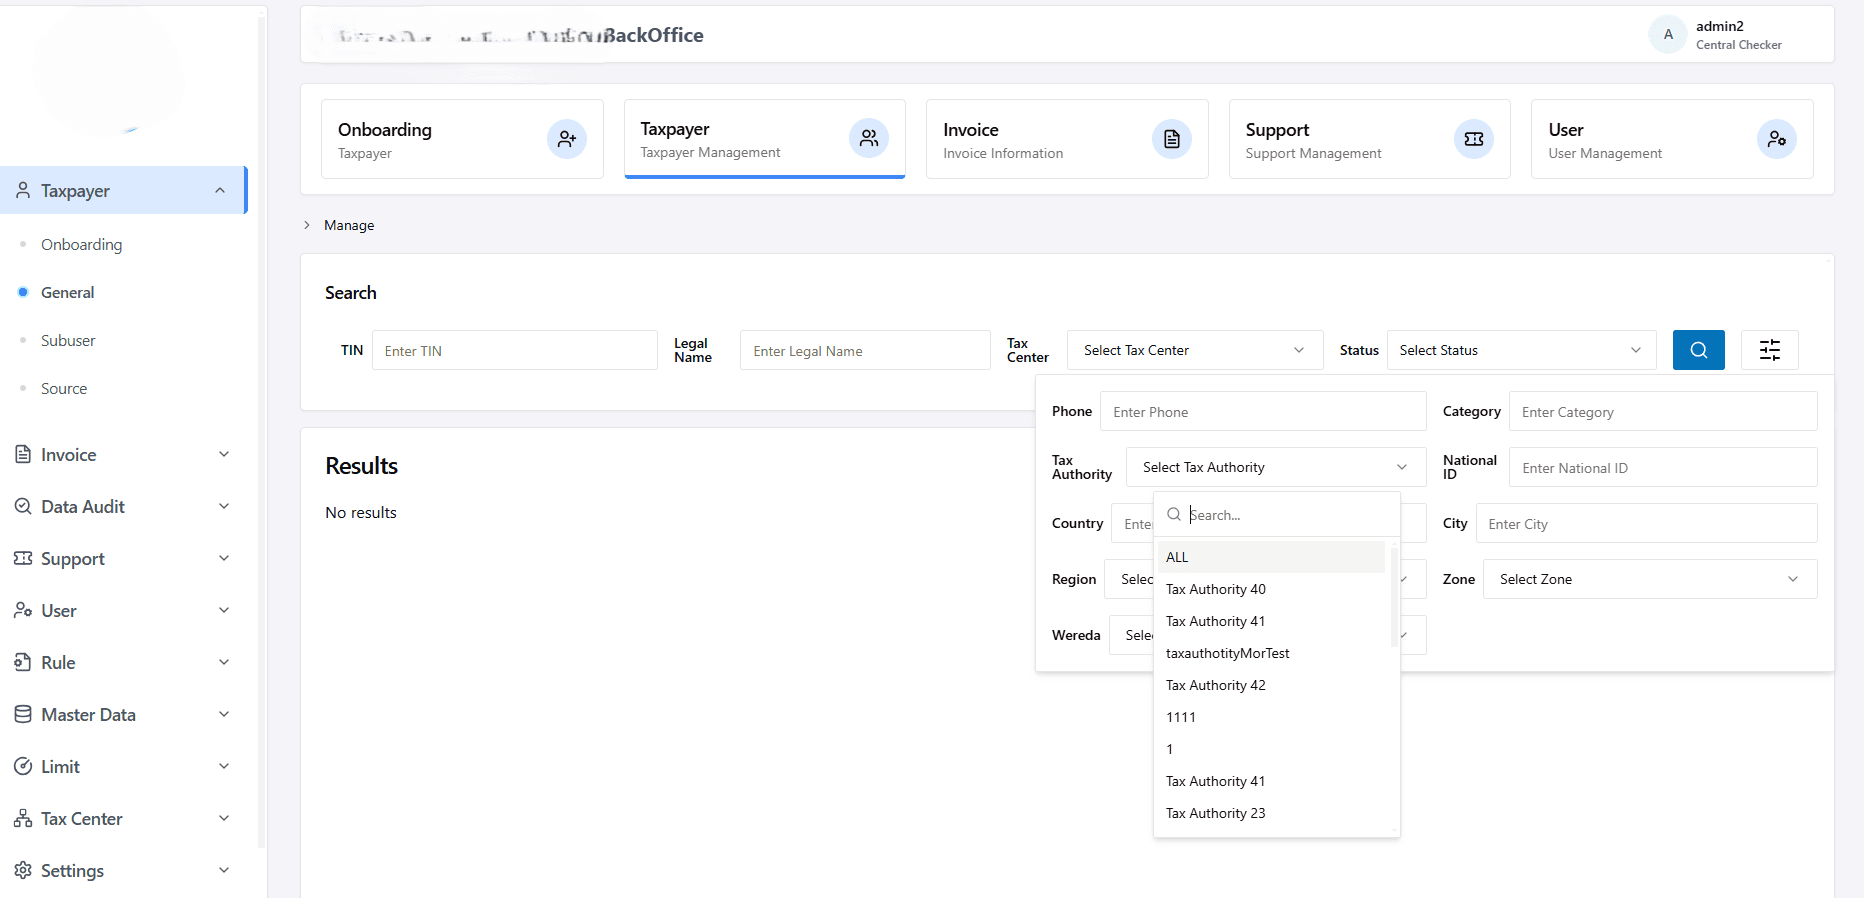
Task: Expand the Master Data sidebar chevron
Action: coord(224,714)
